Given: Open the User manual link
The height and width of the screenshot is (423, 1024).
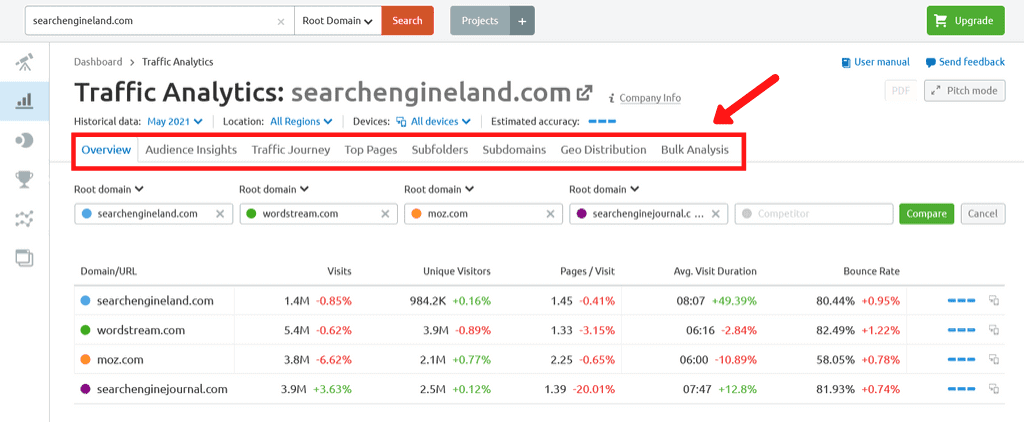Looking at the screenshot, I should [876, 62].
